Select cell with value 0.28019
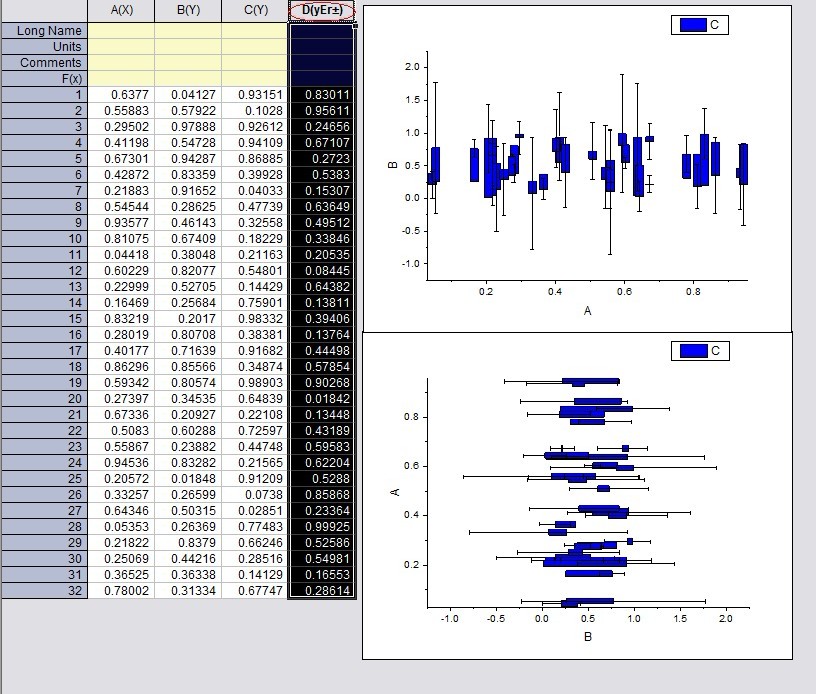Screen dimensions: 816x694 (121, 335)
